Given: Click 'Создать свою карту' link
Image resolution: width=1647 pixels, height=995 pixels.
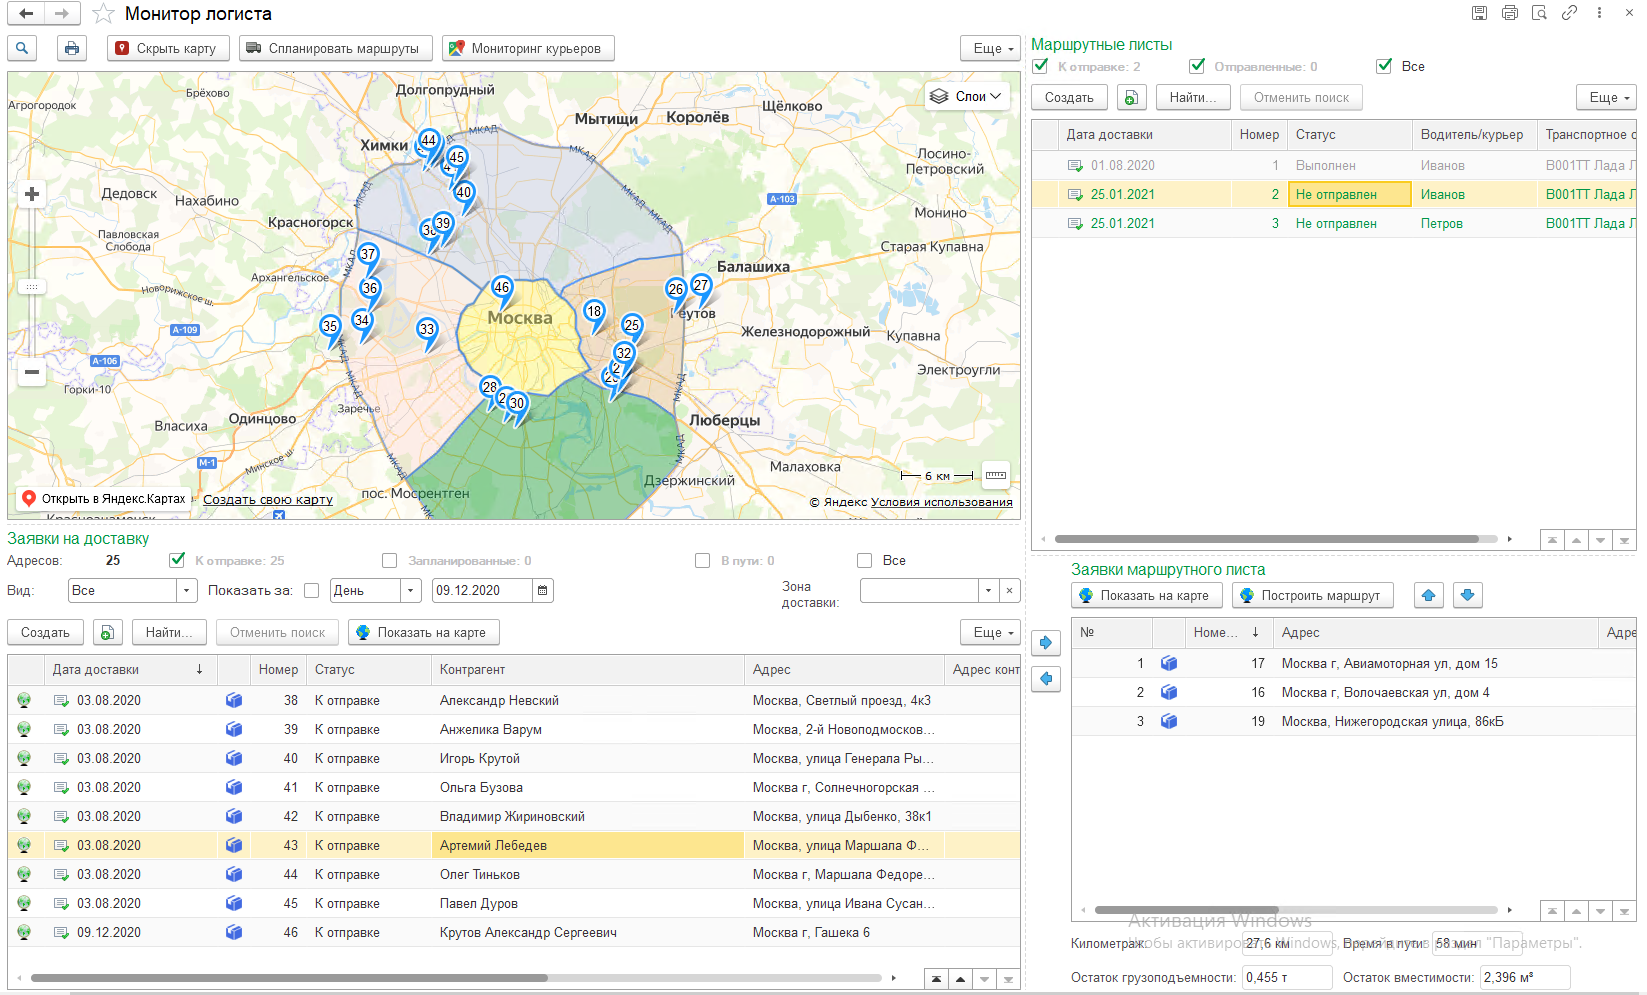Looking at the screenshot, I should pos(268,499).
